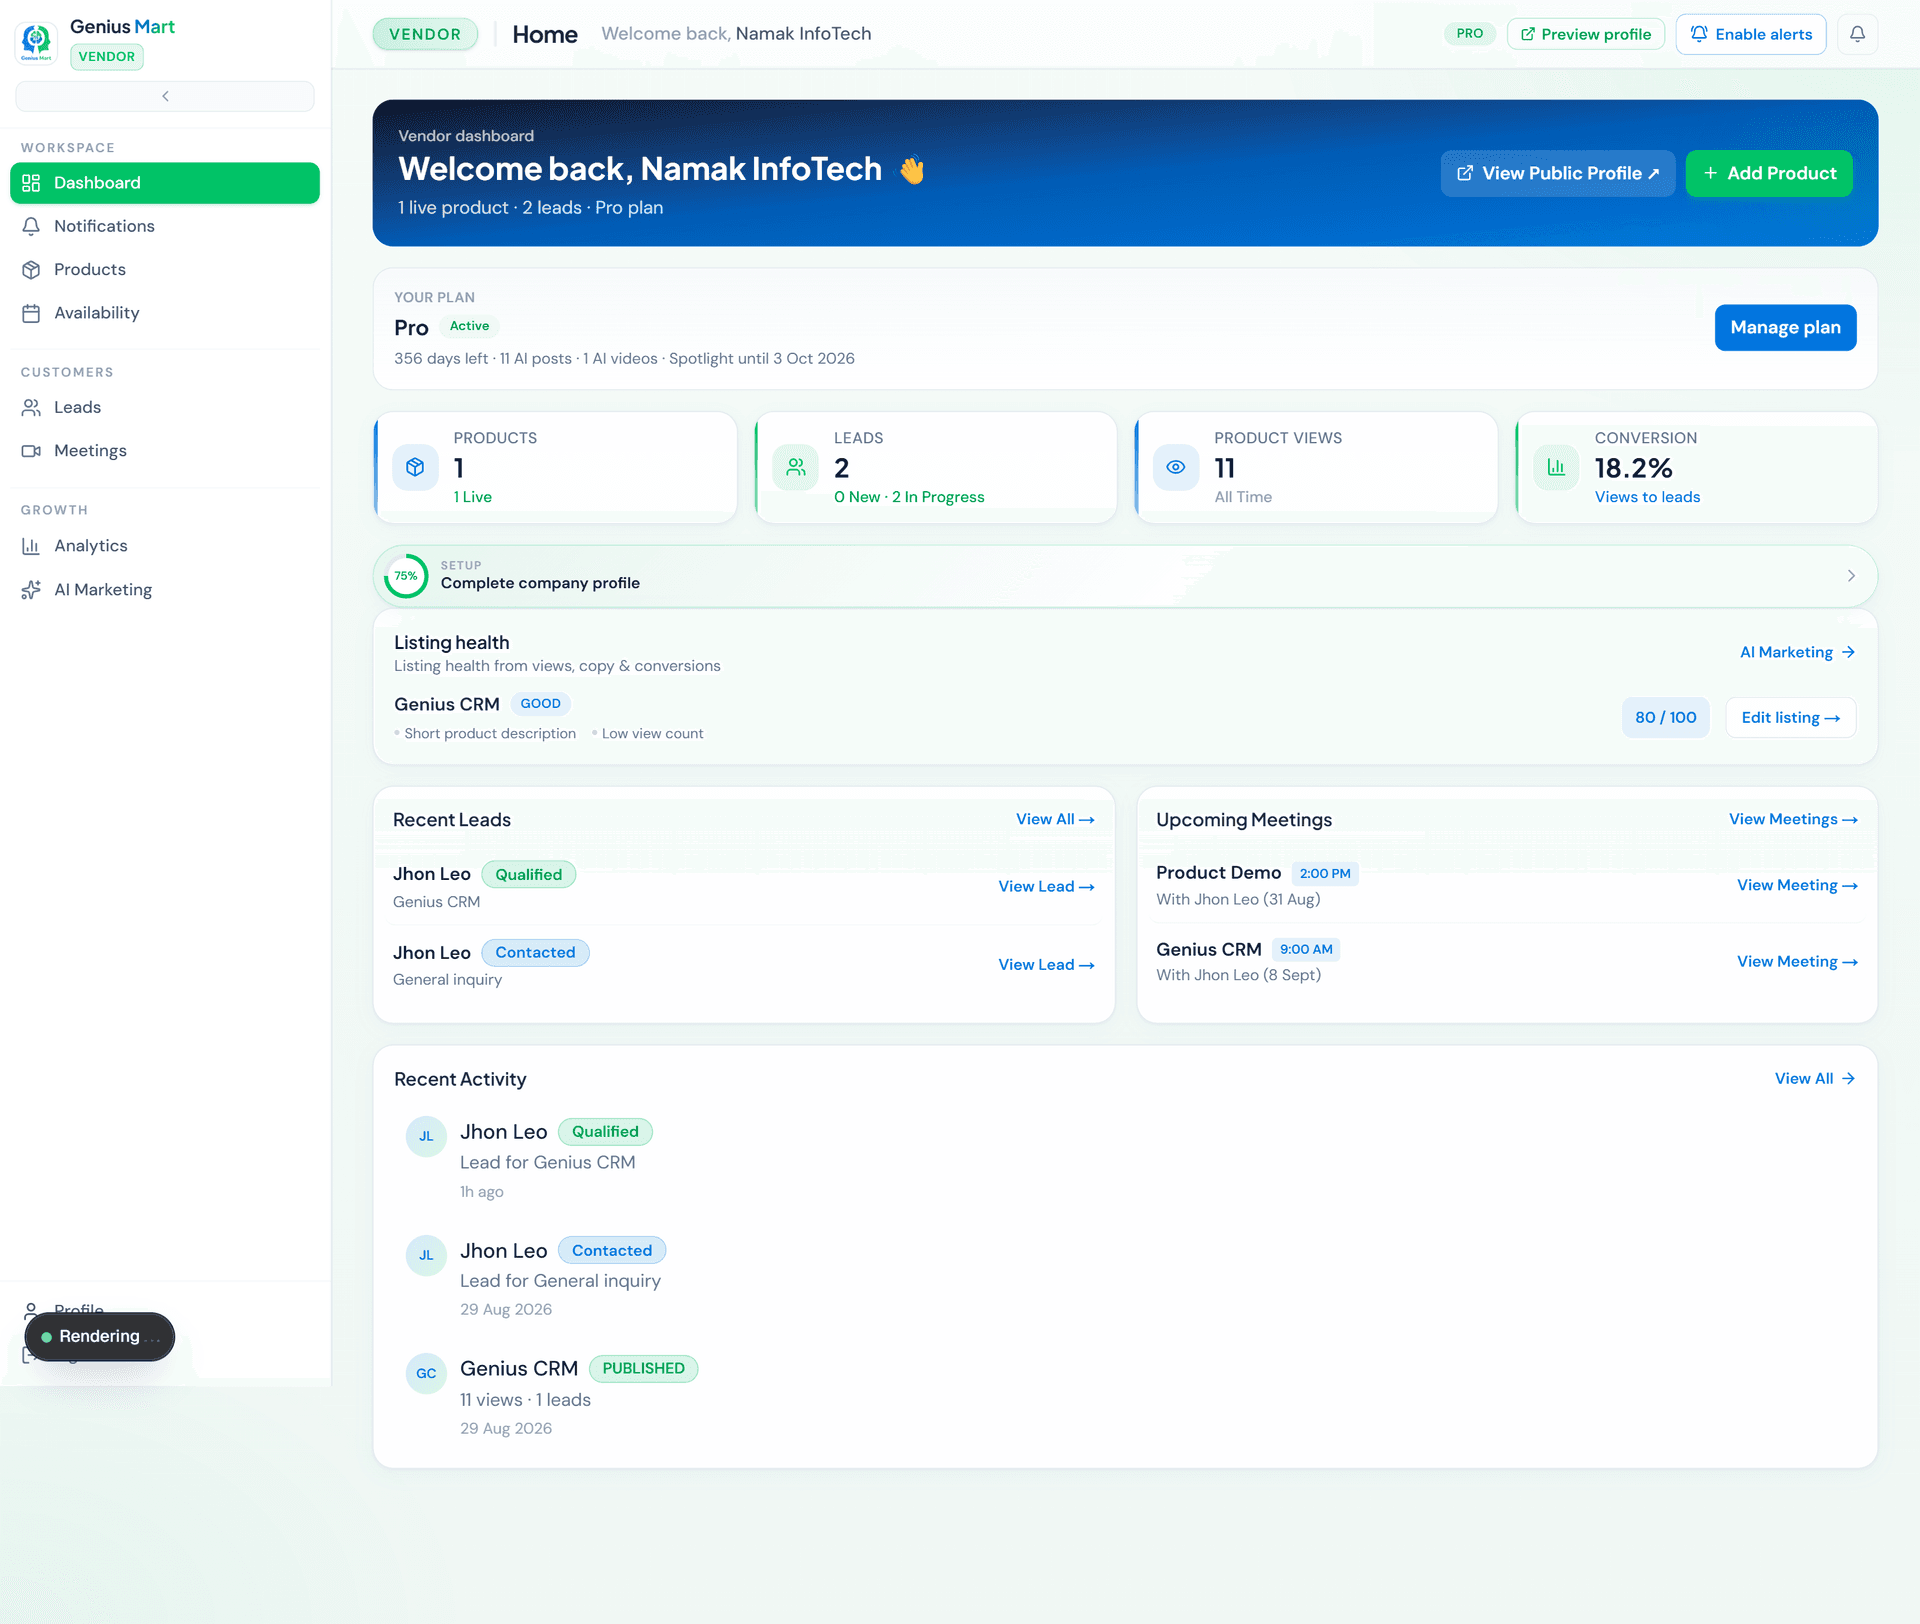Viewport: 1920px width, 1624px height.
Task: Click the VENDOR pill next to Home
Action: pos(425,34)
